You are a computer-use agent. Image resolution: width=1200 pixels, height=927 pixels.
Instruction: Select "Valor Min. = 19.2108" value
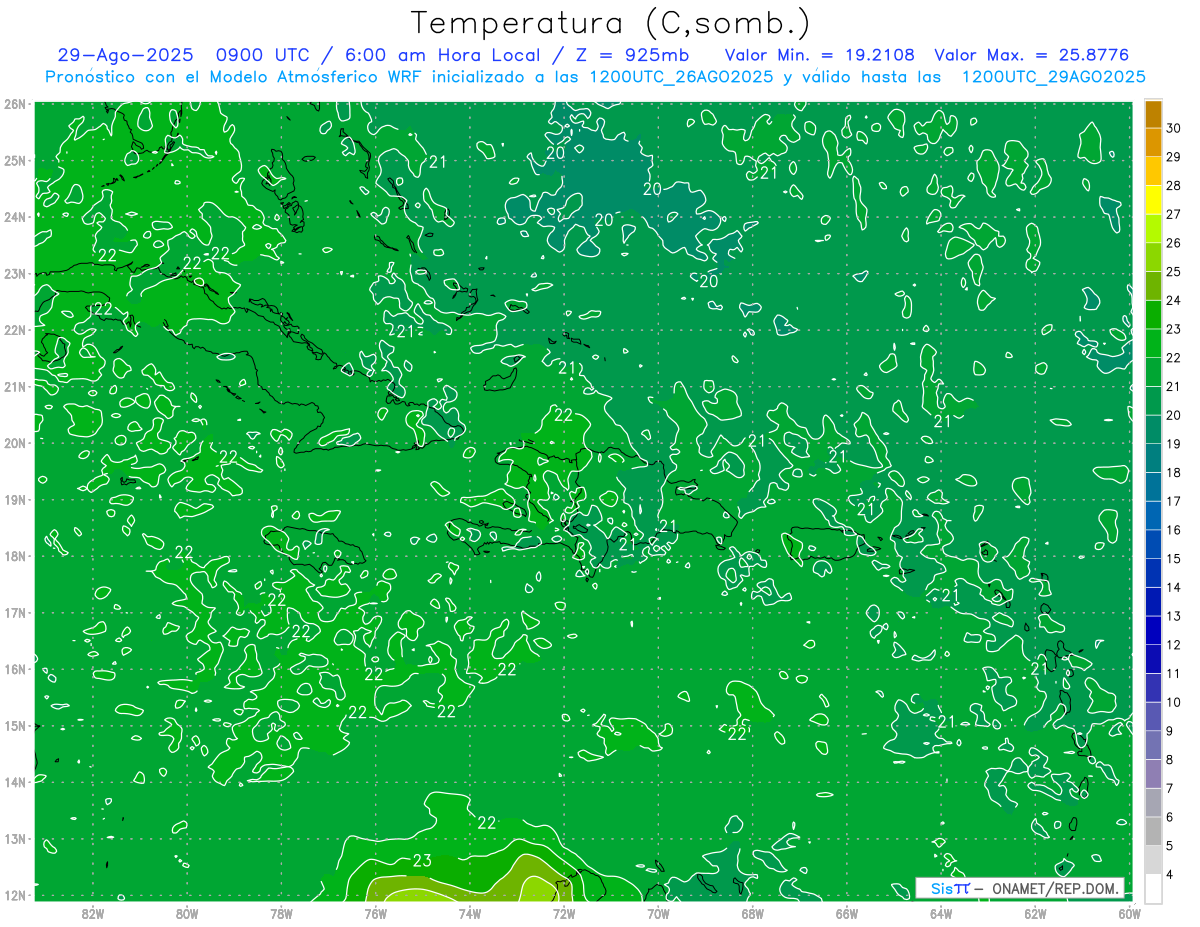pyautogui.click(x=820, y=56)
